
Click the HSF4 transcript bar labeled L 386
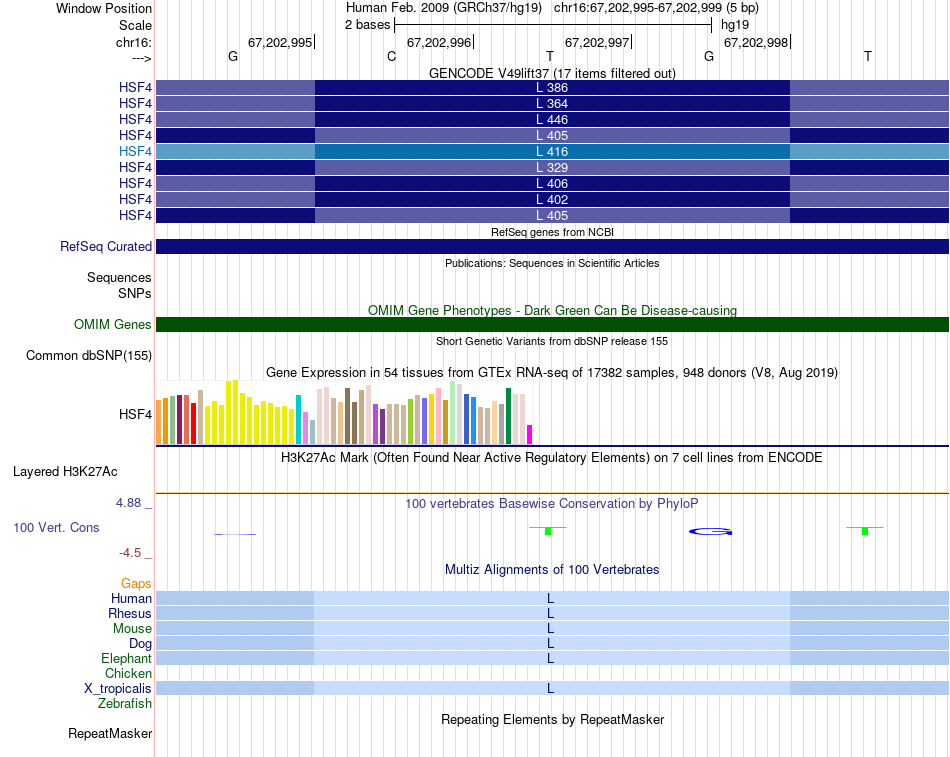point(552,87)
